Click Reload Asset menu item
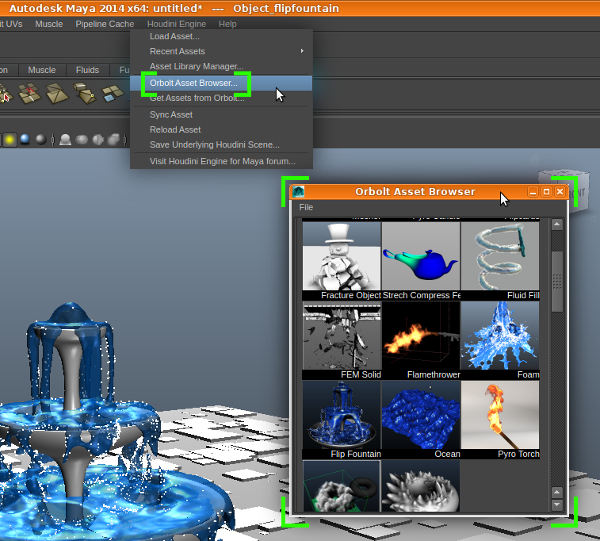 (x=221, y=130)
